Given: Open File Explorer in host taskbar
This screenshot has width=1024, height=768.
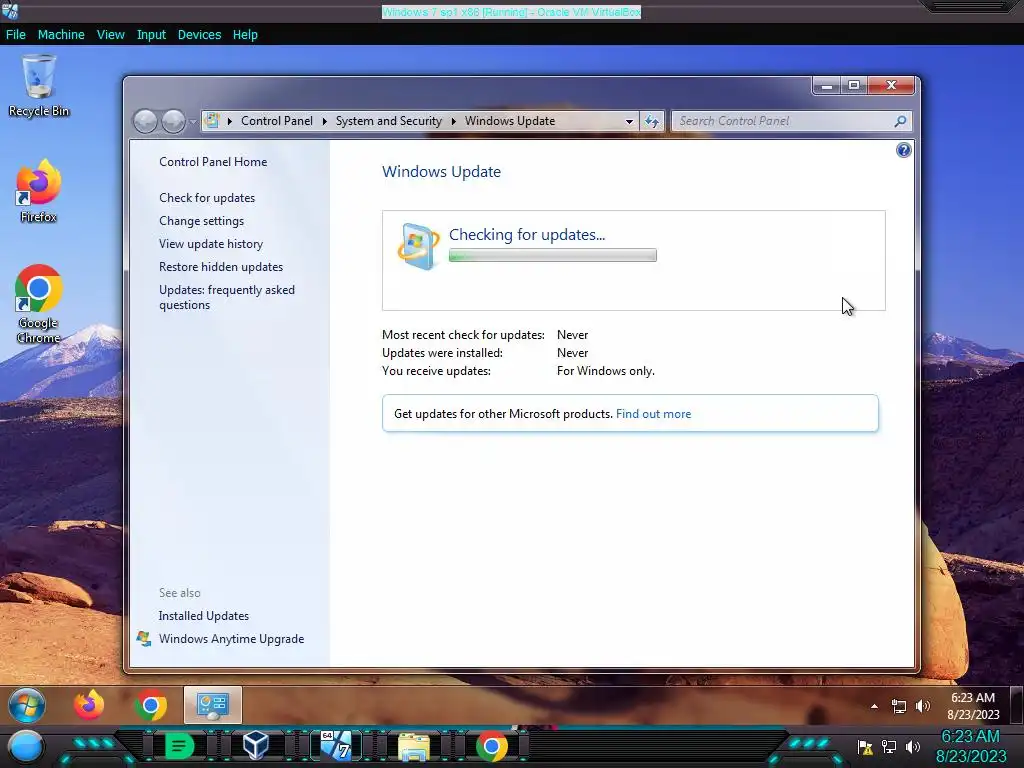Looking at the screenshot, I should coord(414,747).
